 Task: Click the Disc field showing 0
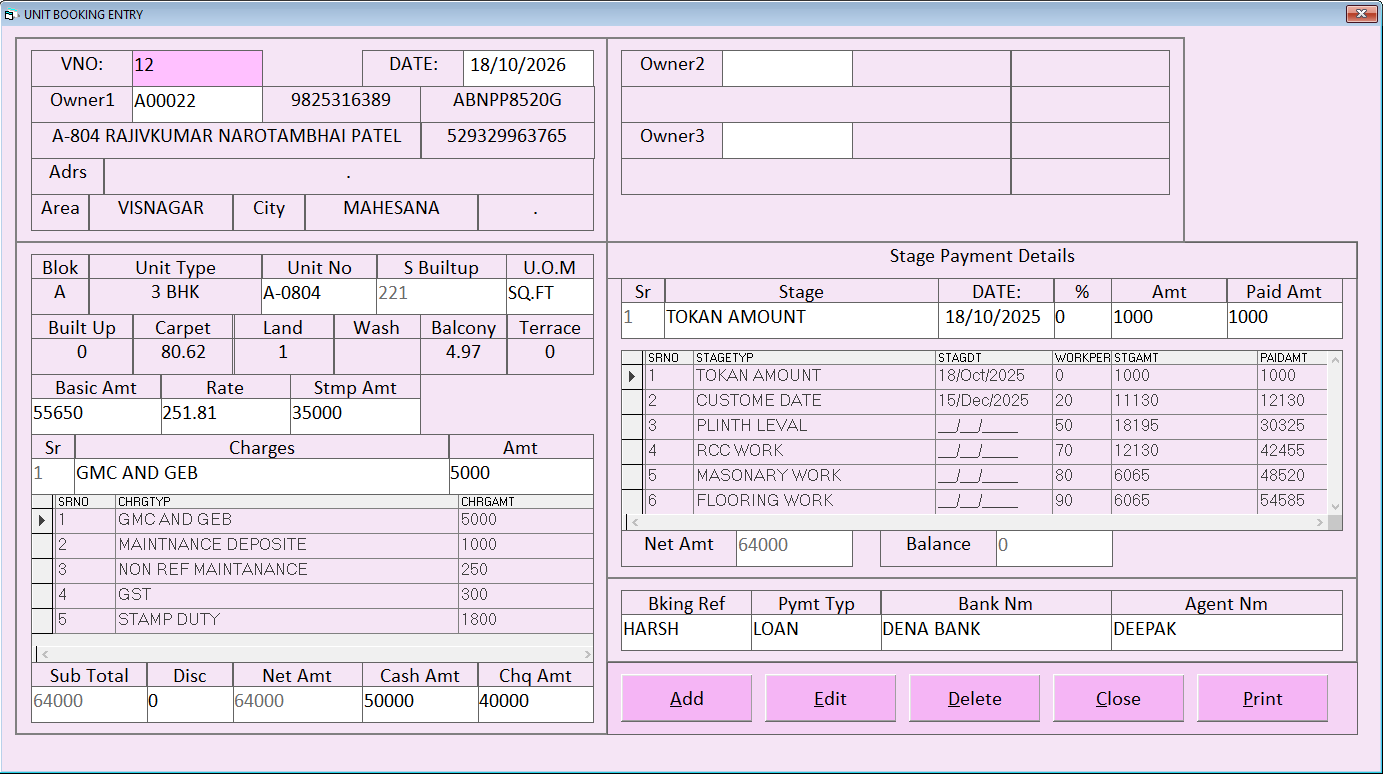190,704
